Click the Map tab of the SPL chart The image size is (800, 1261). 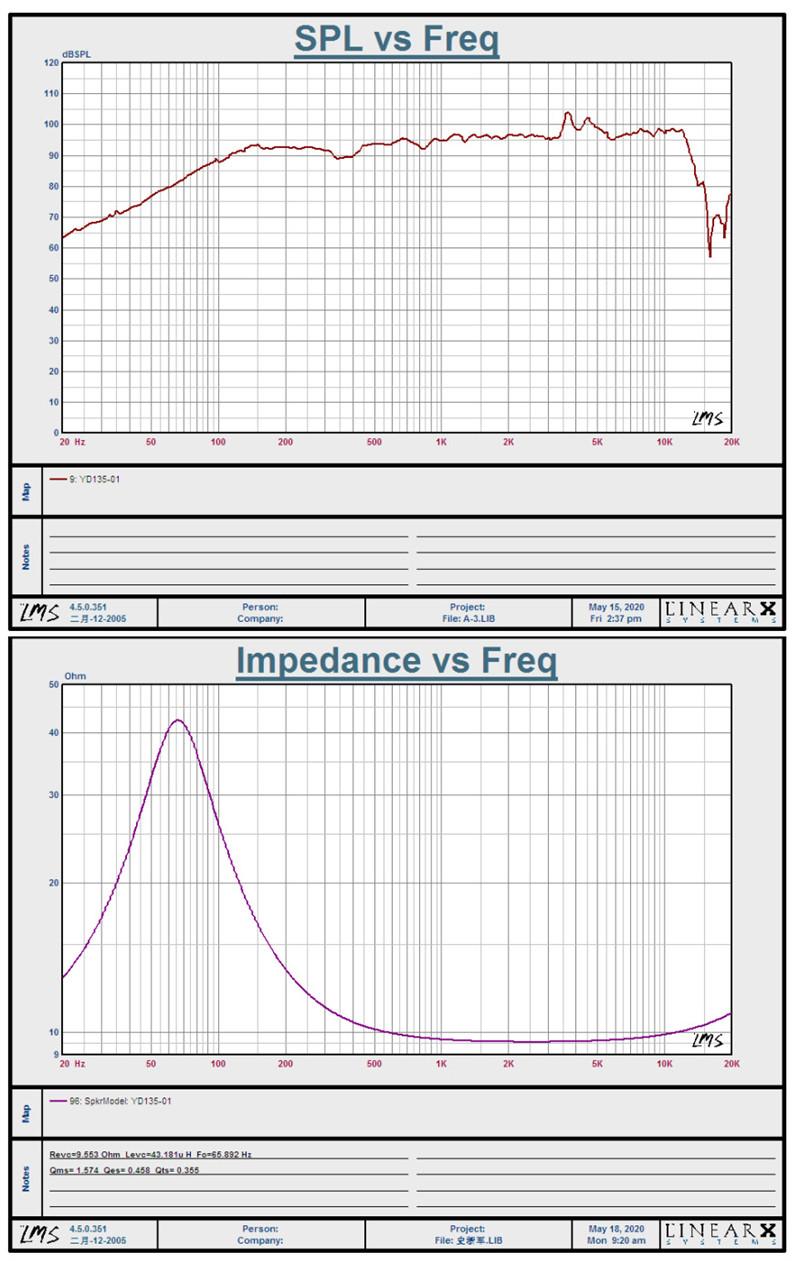point(27,491)
